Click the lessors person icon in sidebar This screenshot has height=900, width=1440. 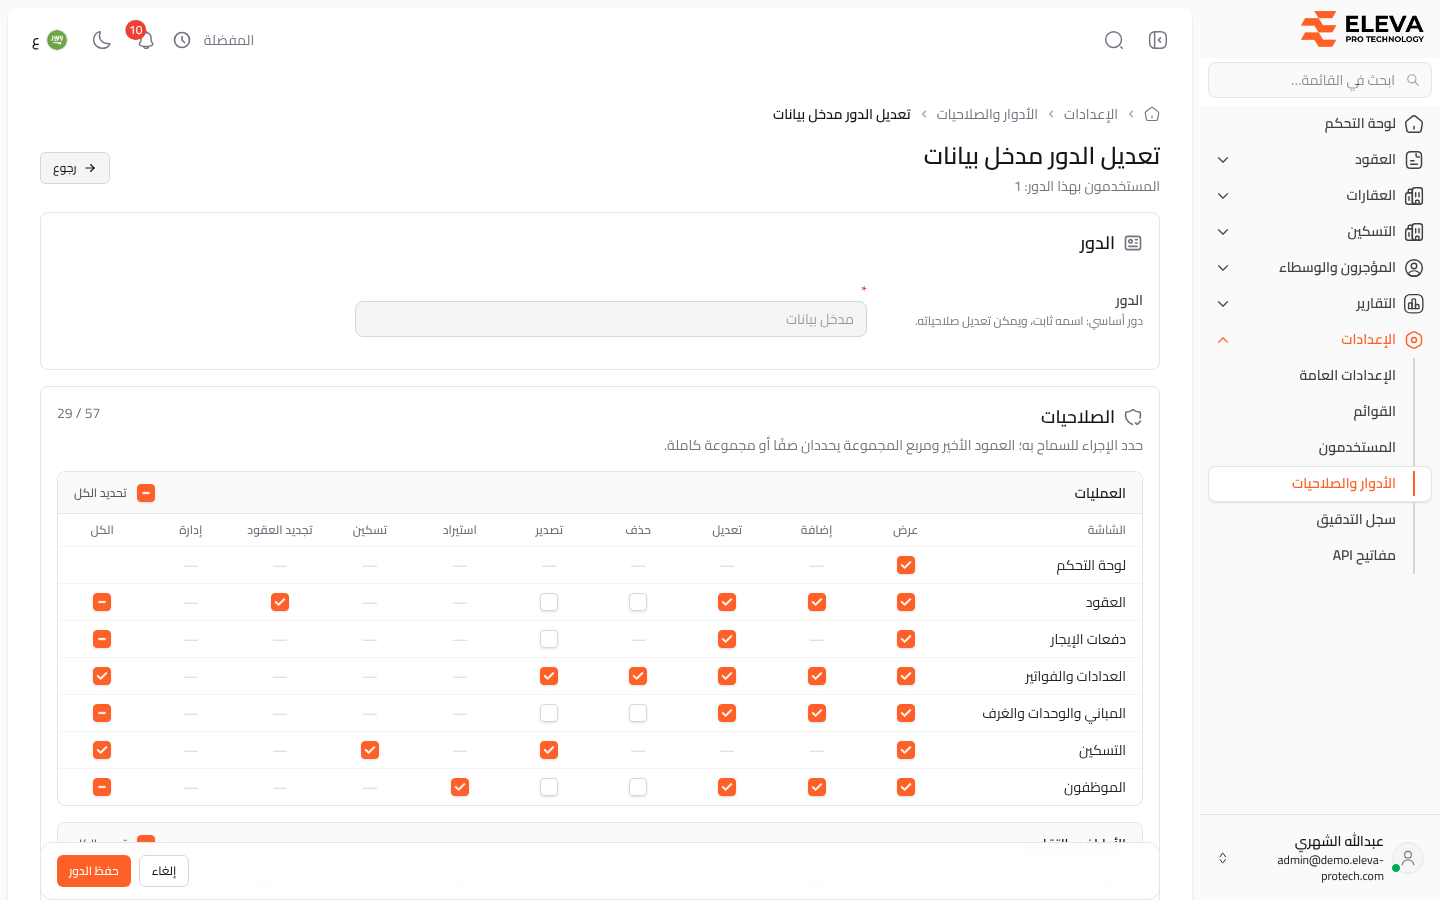pos(1414,268)
